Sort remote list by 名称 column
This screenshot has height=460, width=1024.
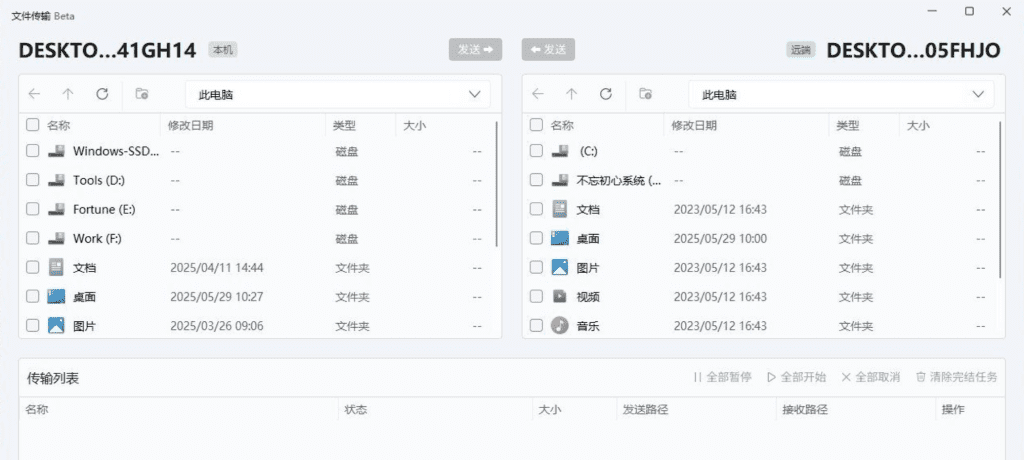562,125
